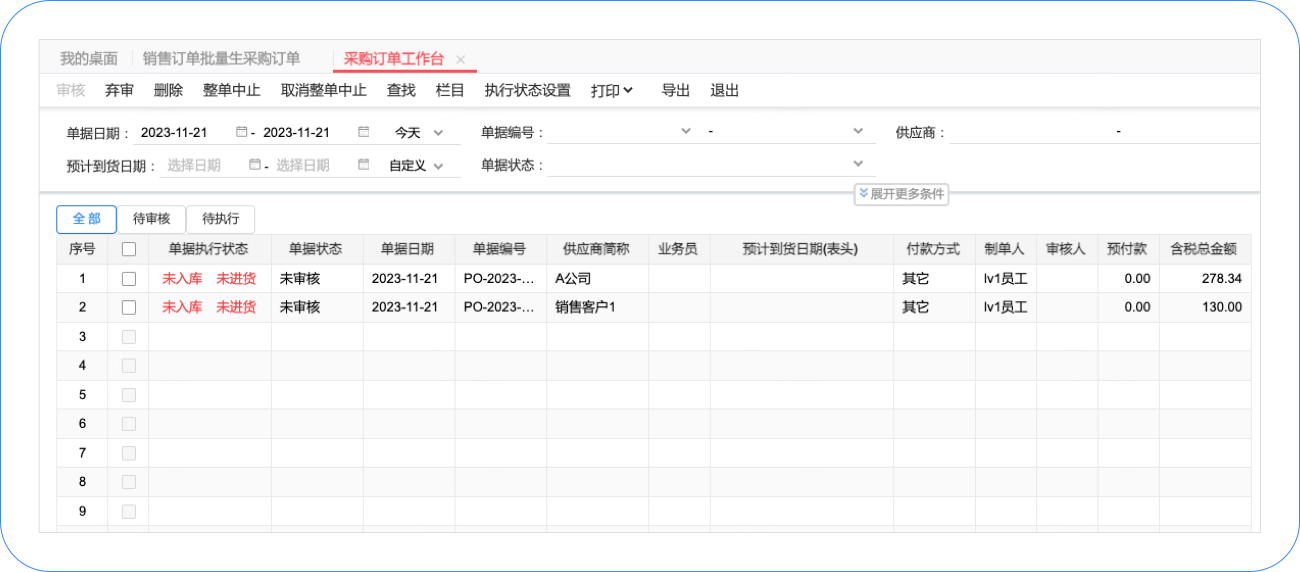
Task: Click the 导出 toolbar button
Action: 676,90
